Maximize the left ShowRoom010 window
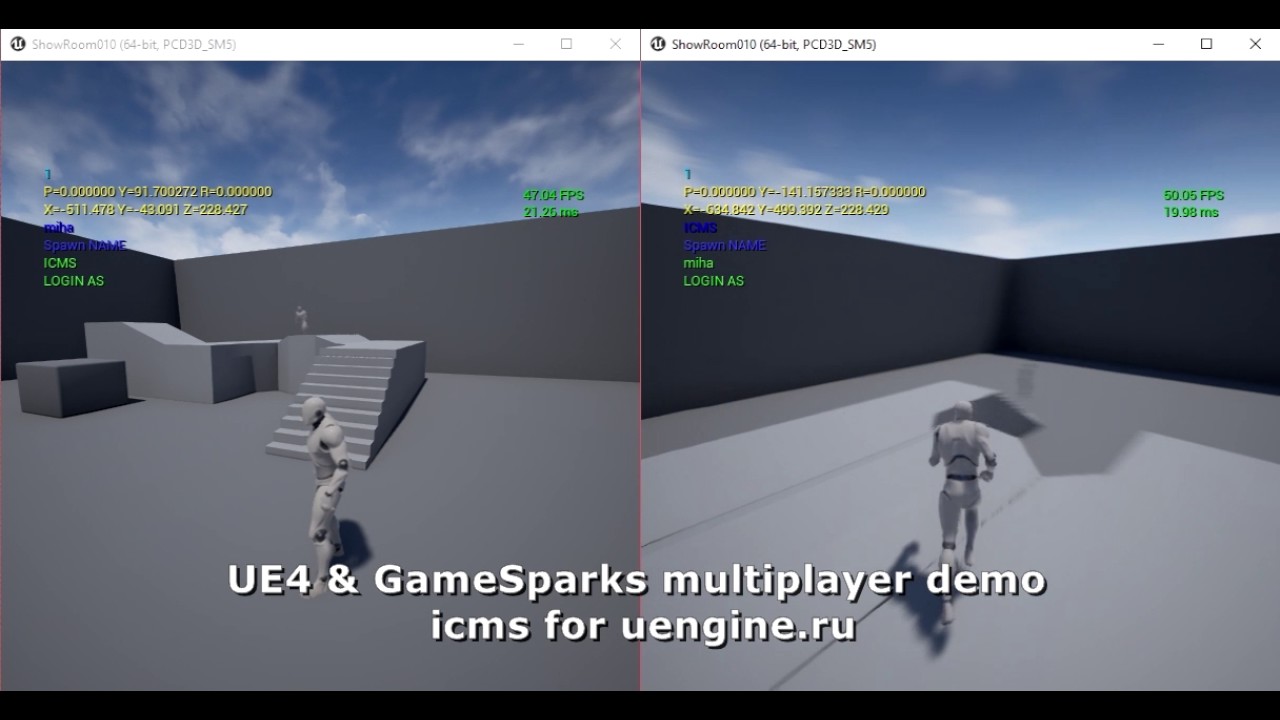This screenshot has width=1280, height=720. coord(567,44)
